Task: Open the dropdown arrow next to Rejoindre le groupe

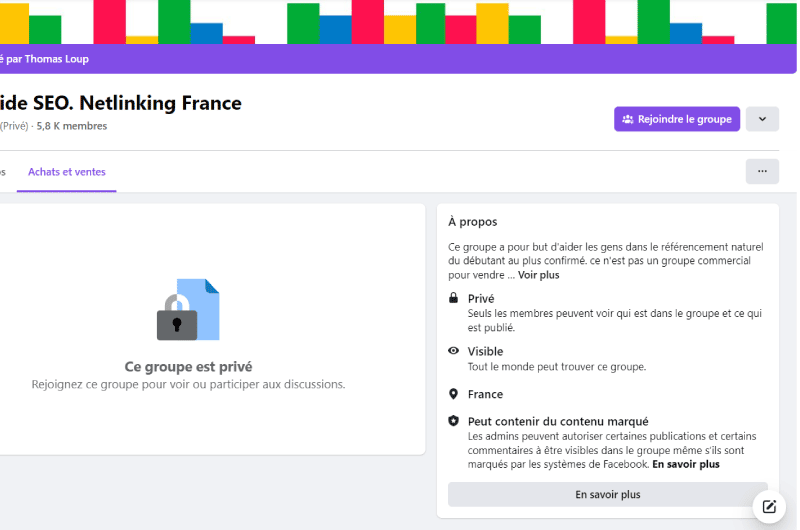Action: (762, 119)
